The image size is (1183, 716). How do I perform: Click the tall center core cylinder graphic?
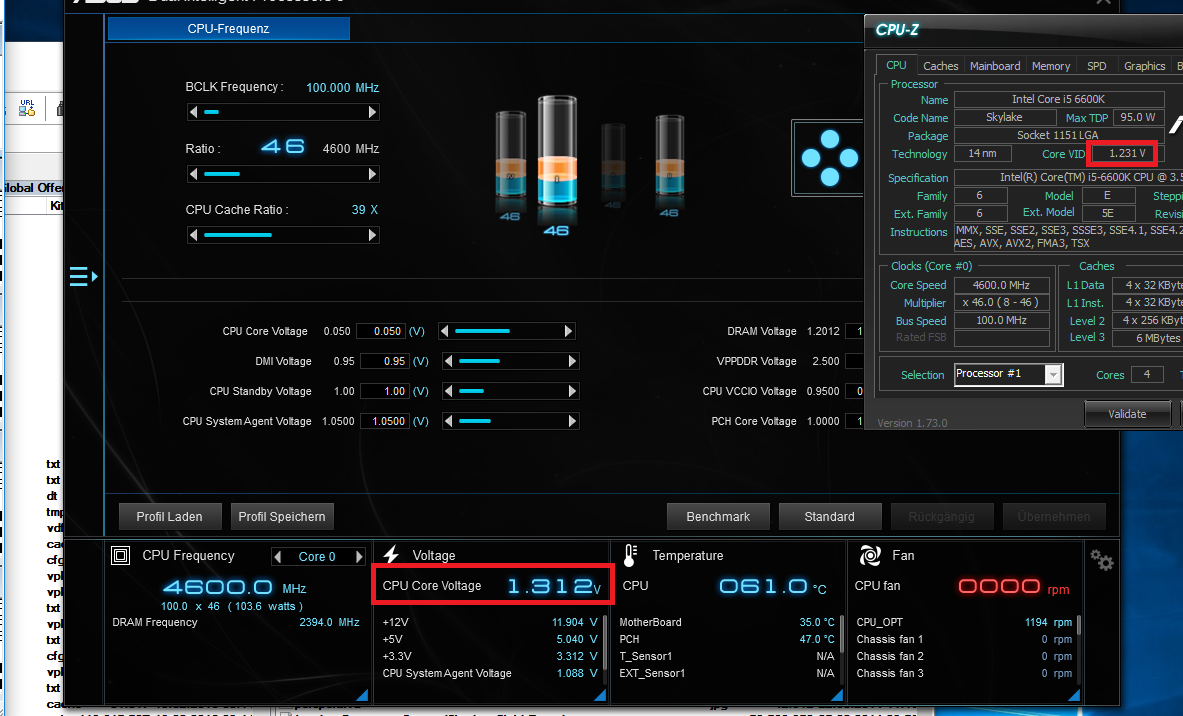pyautogui.click(x=558, y=152)
